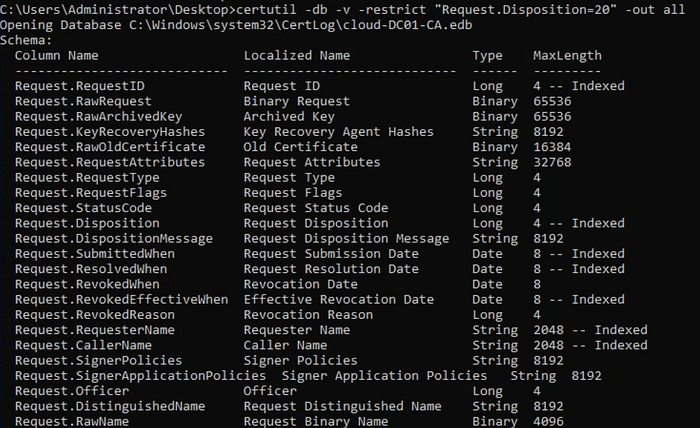This screenshot has height=428, width=700.
Task: Select the Request.StatusCode entry
Action: click(83, 208)
